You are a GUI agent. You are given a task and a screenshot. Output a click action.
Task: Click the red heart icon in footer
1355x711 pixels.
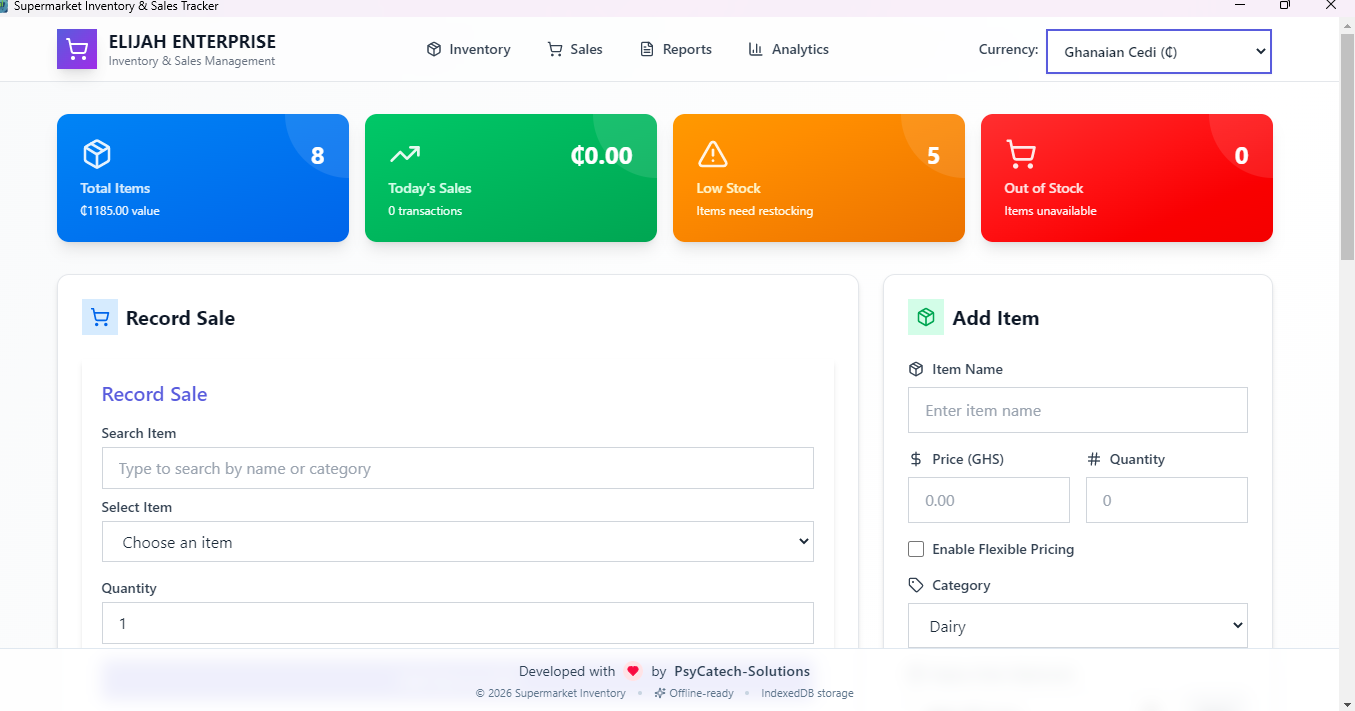click(x=632, y=671)
